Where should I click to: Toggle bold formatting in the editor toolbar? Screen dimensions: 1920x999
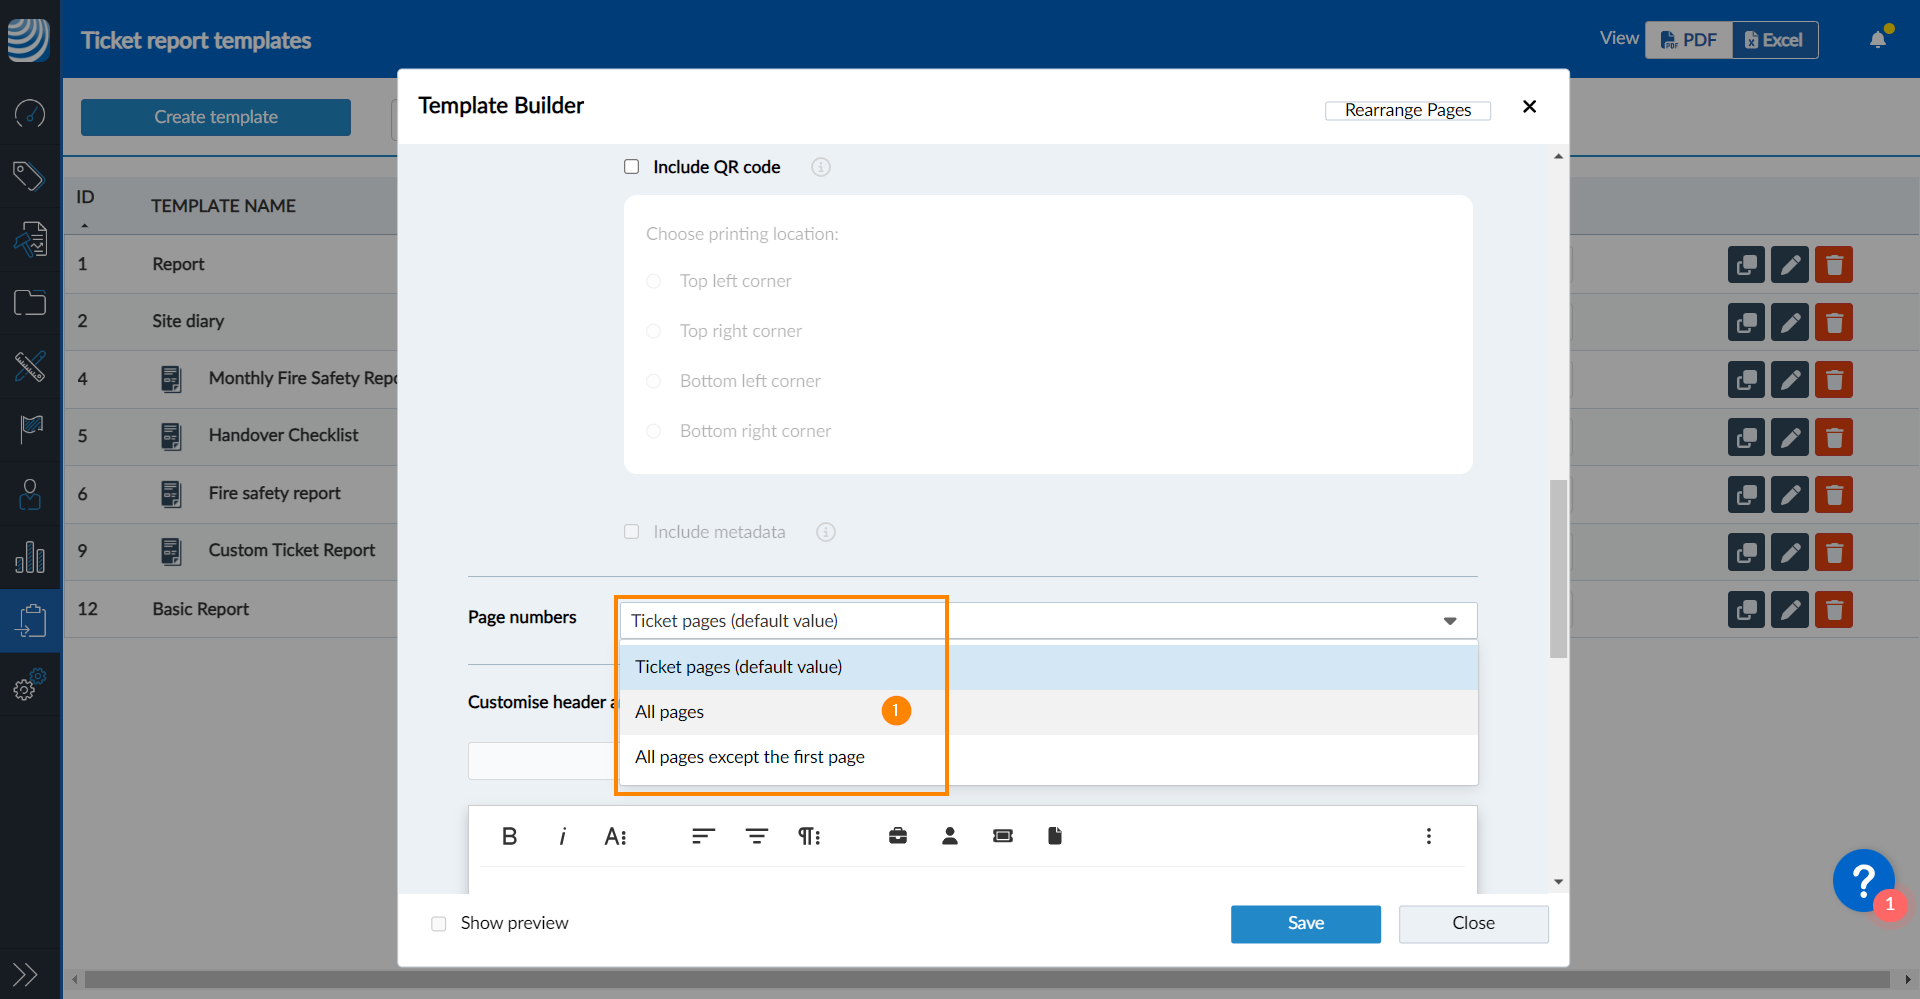click(509, 836)
